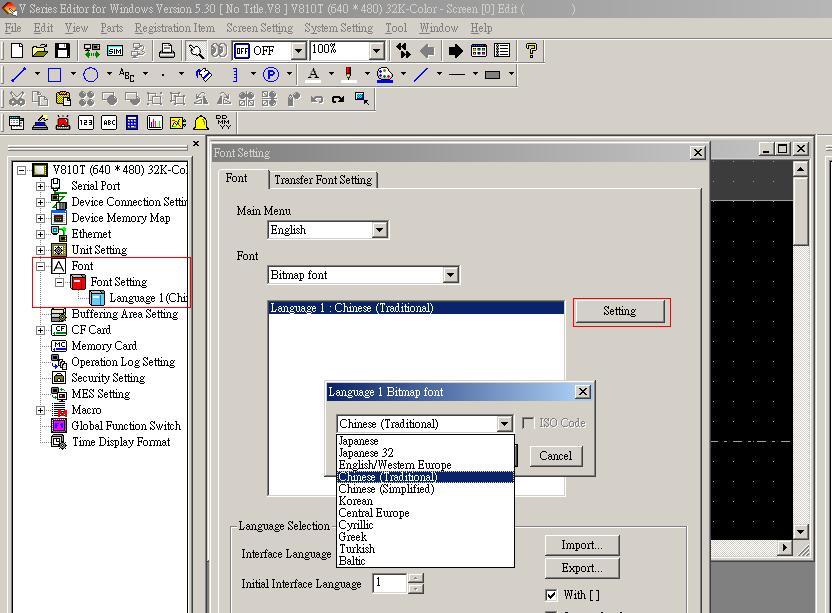Enable the ISO Code checkbox
The width and height of the screenshot is (832, 613).
[528, 423]
